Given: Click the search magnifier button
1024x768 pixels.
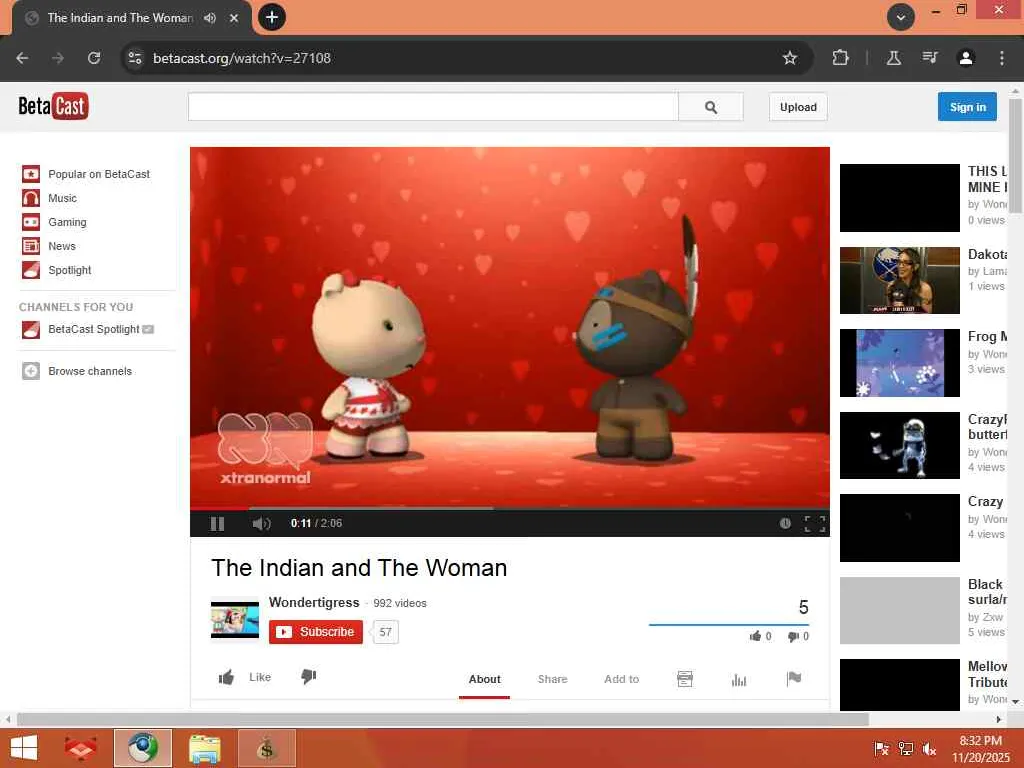Looking at the screenshot, I should 711,107.
